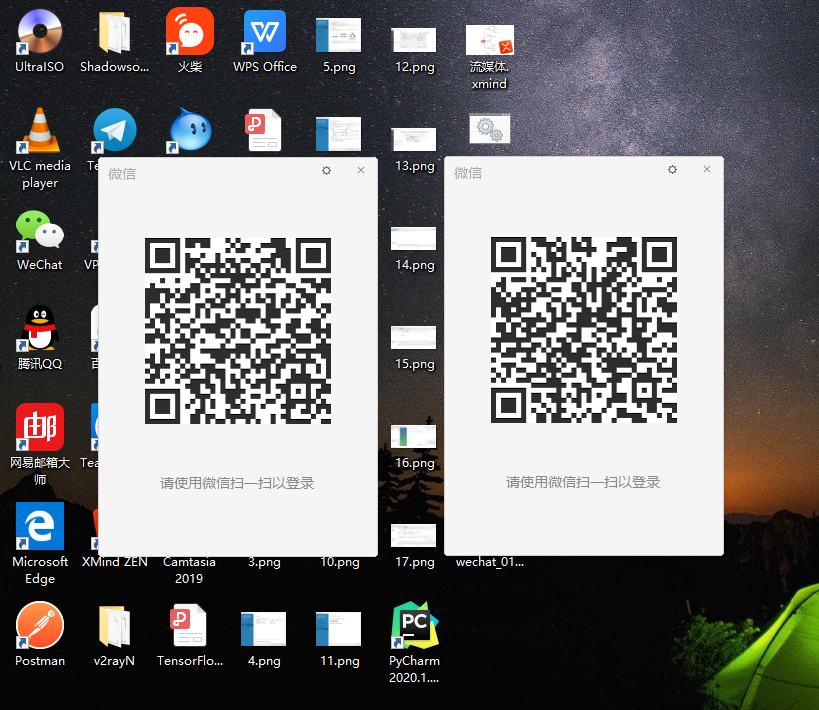Screen dimensions: 819x710
Task: Click the QR code in right WeChat window
Action: [584, 330]
